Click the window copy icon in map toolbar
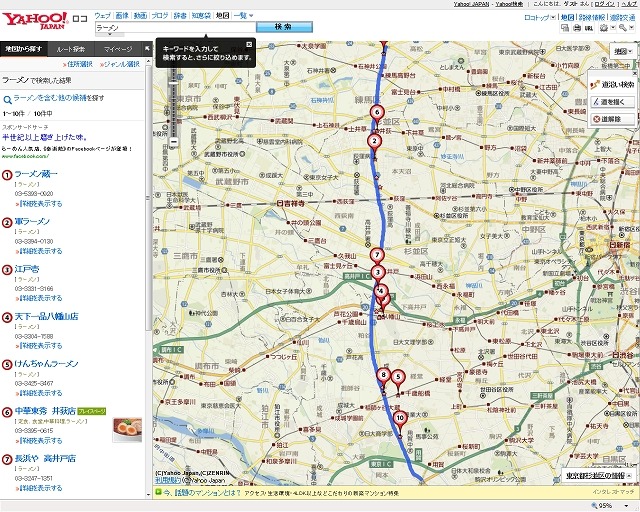The width and height of the screenshot is (640, 512). click(565, 28)
